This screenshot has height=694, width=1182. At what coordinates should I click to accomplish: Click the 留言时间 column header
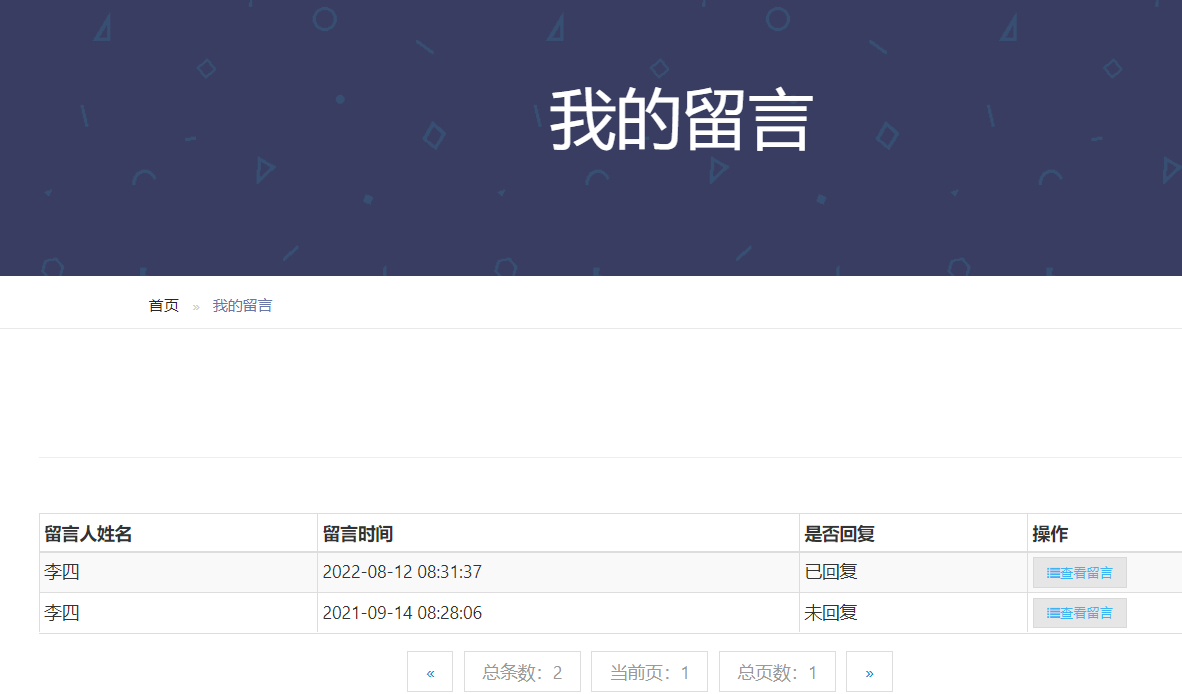click(x=353, y=533)
